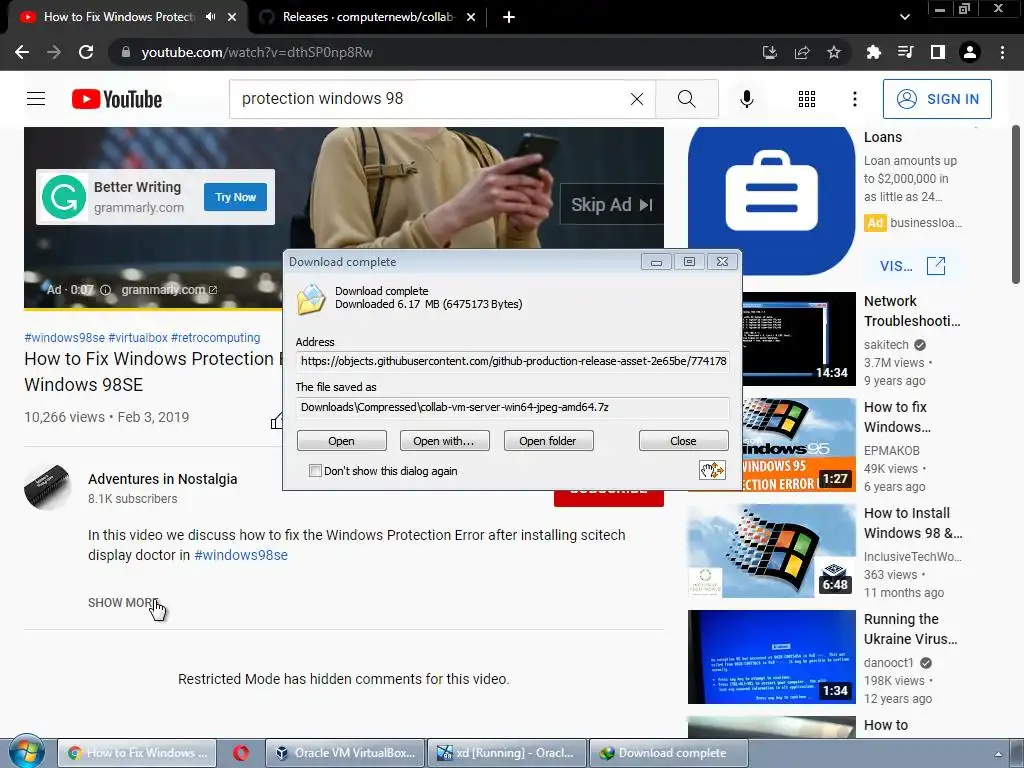
Task: Check Don't show this dialog again
Action: [x=315, y=471]
